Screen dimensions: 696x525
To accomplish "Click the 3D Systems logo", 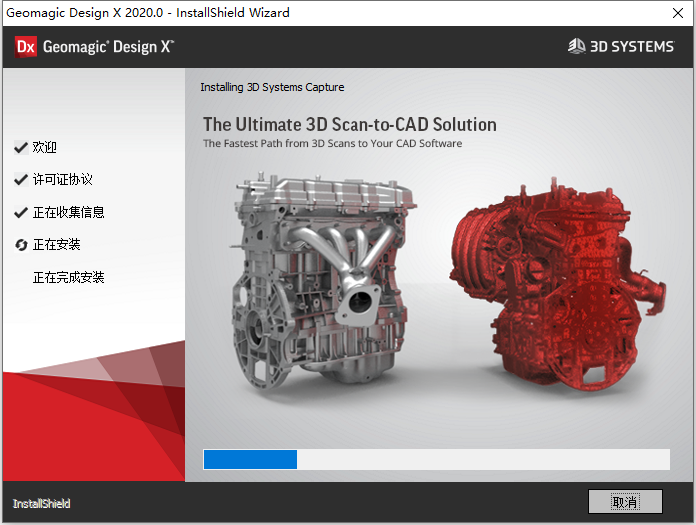I will (621, 46).
